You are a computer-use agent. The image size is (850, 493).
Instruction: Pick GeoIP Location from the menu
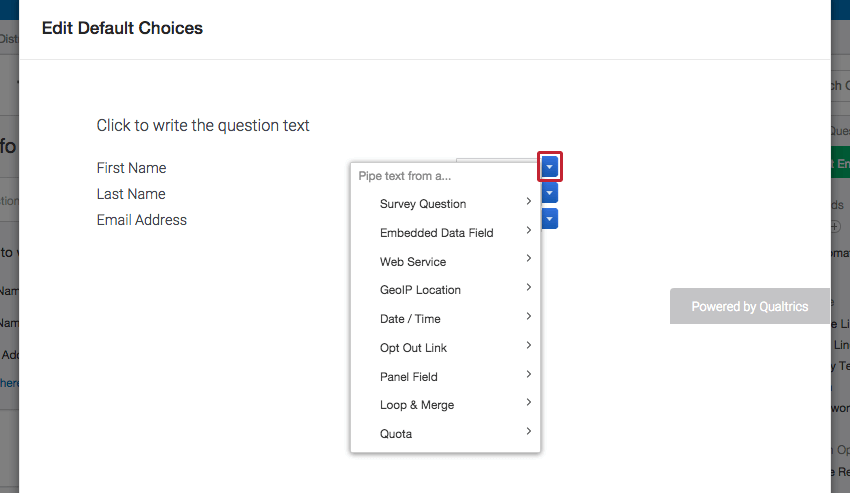coord(420,290)
